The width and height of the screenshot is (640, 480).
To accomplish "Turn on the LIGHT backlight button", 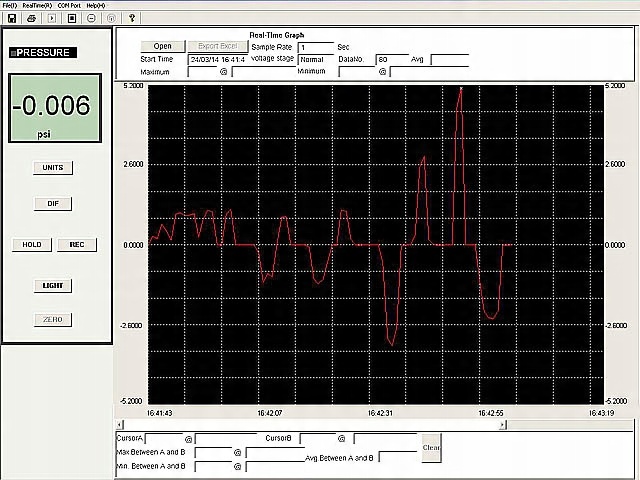I will (x=53, y=285).
